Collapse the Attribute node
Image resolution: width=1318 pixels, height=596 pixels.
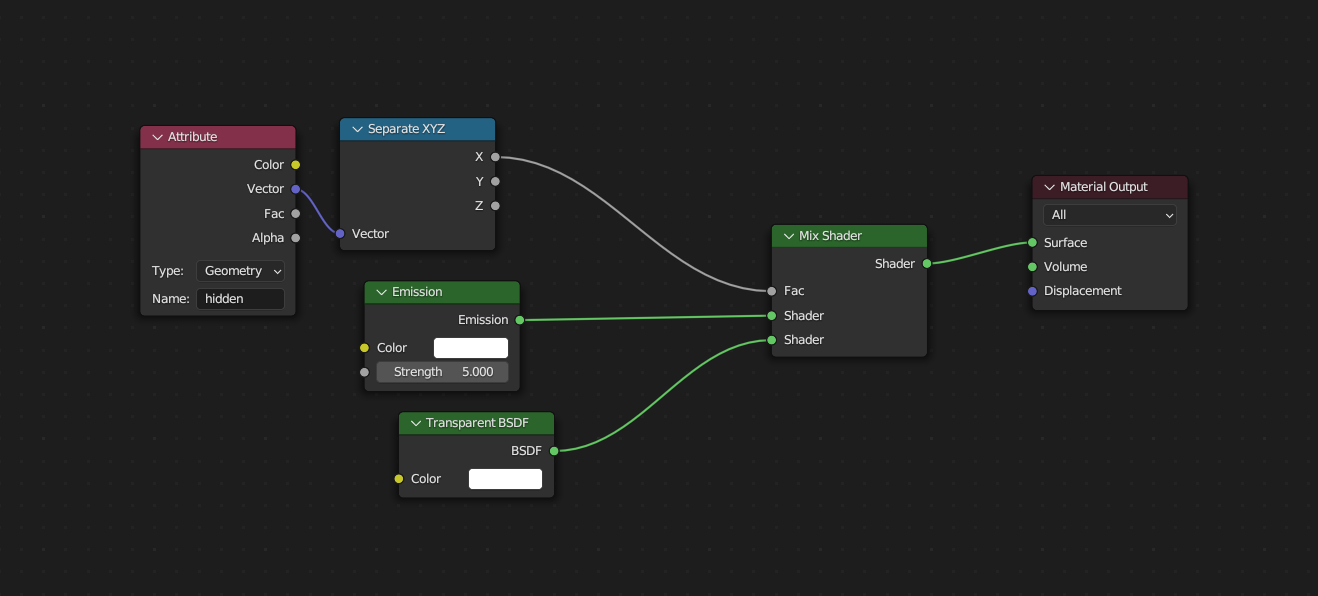pyautogui.click(x=157, y=137)
